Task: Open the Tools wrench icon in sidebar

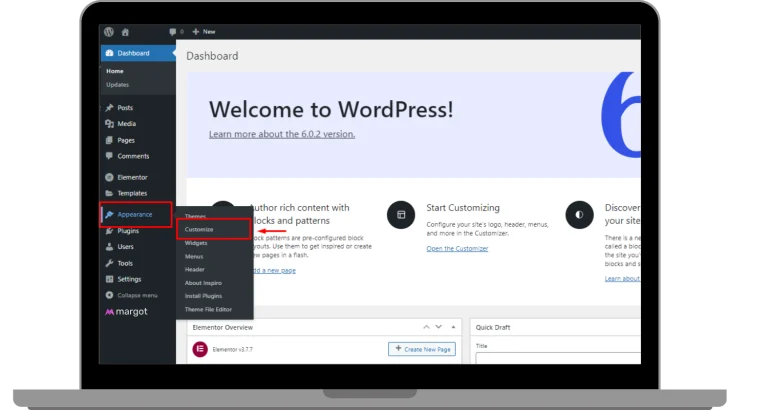Action: [109, 263]
